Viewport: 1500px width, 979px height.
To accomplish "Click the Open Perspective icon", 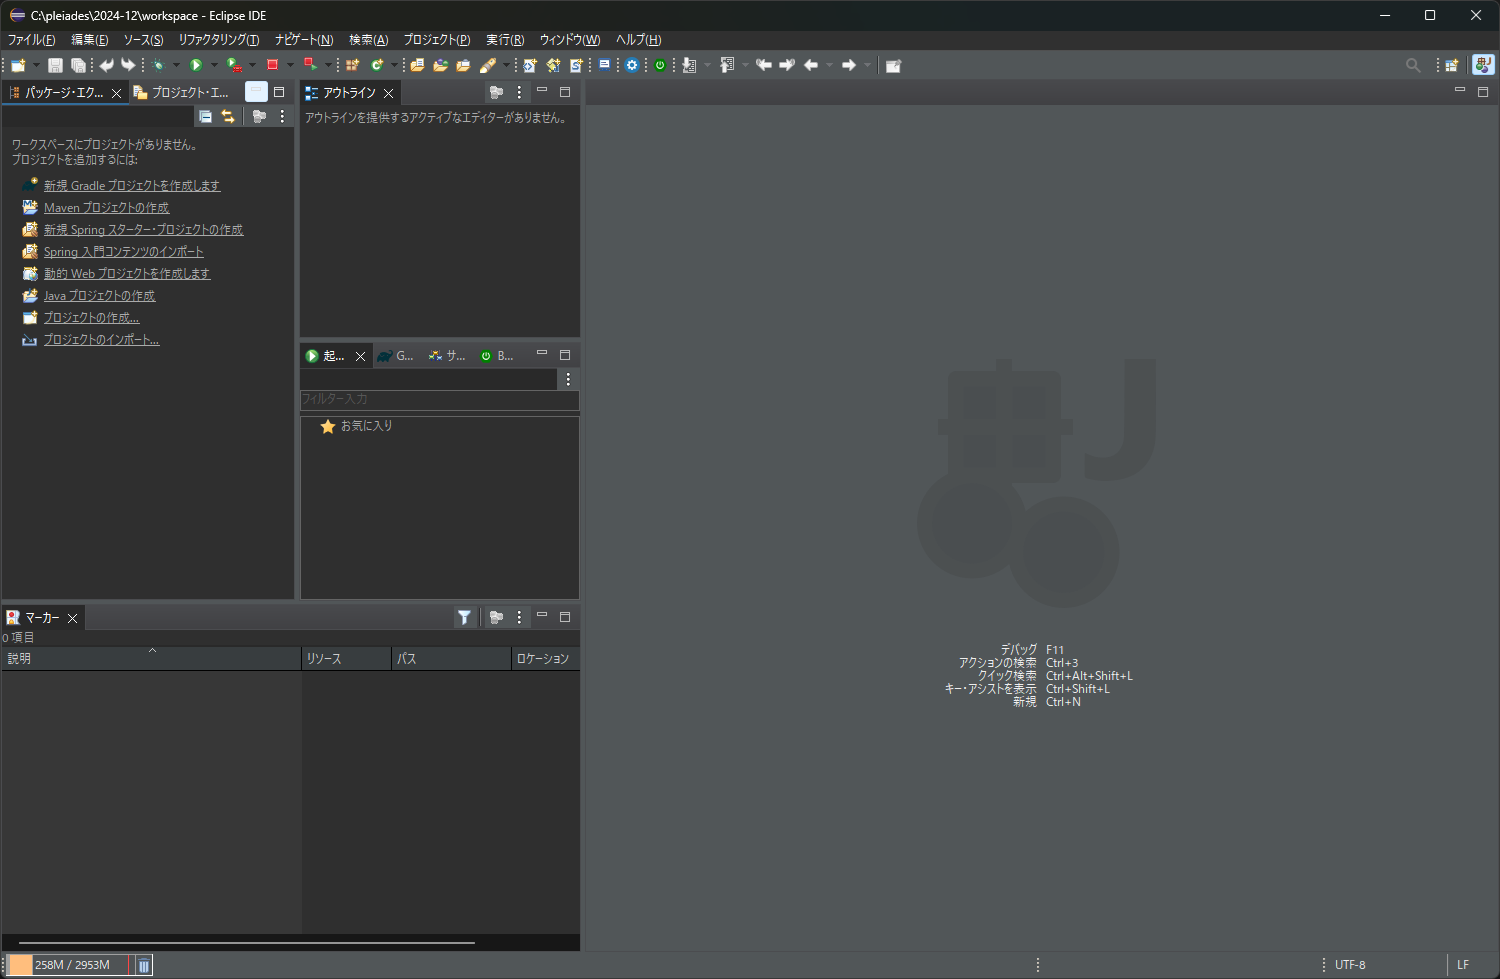I will tap(1452, 65).
